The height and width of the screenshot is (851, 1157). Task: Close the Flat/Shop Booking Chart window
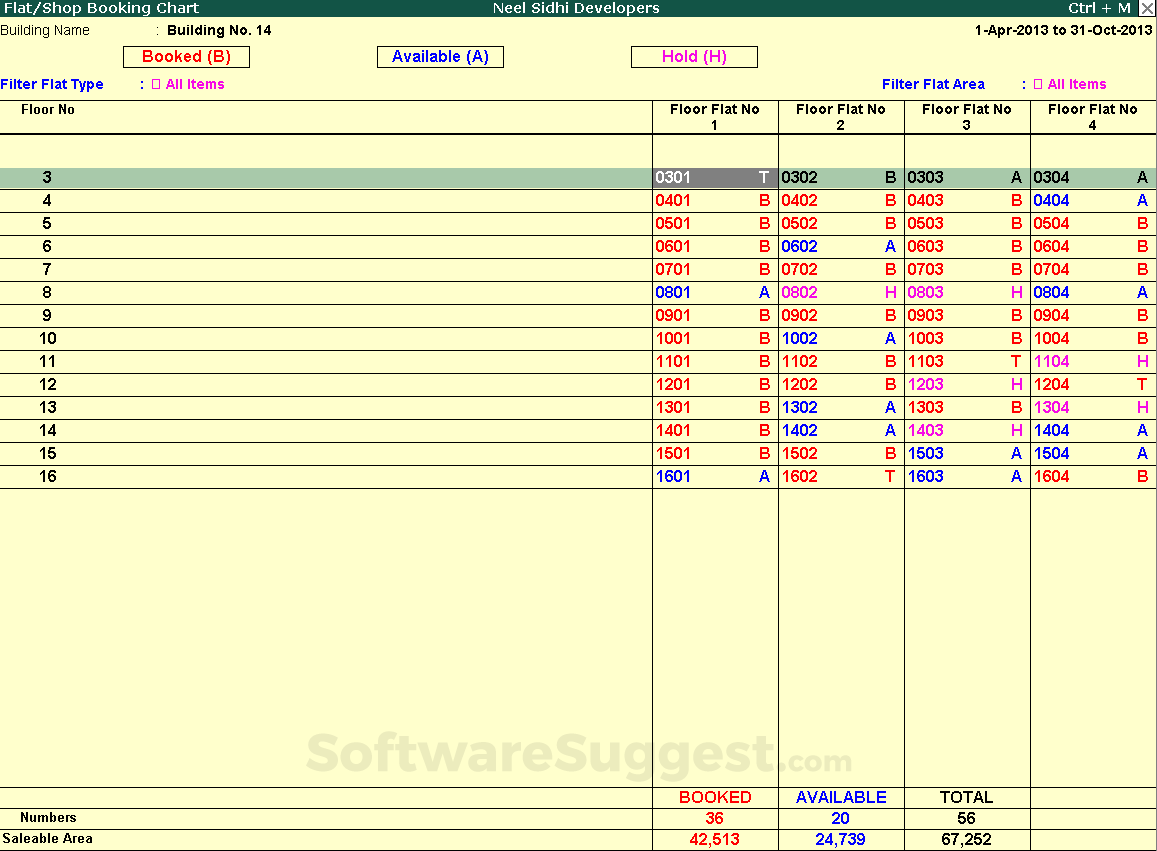coord(1147,8)
